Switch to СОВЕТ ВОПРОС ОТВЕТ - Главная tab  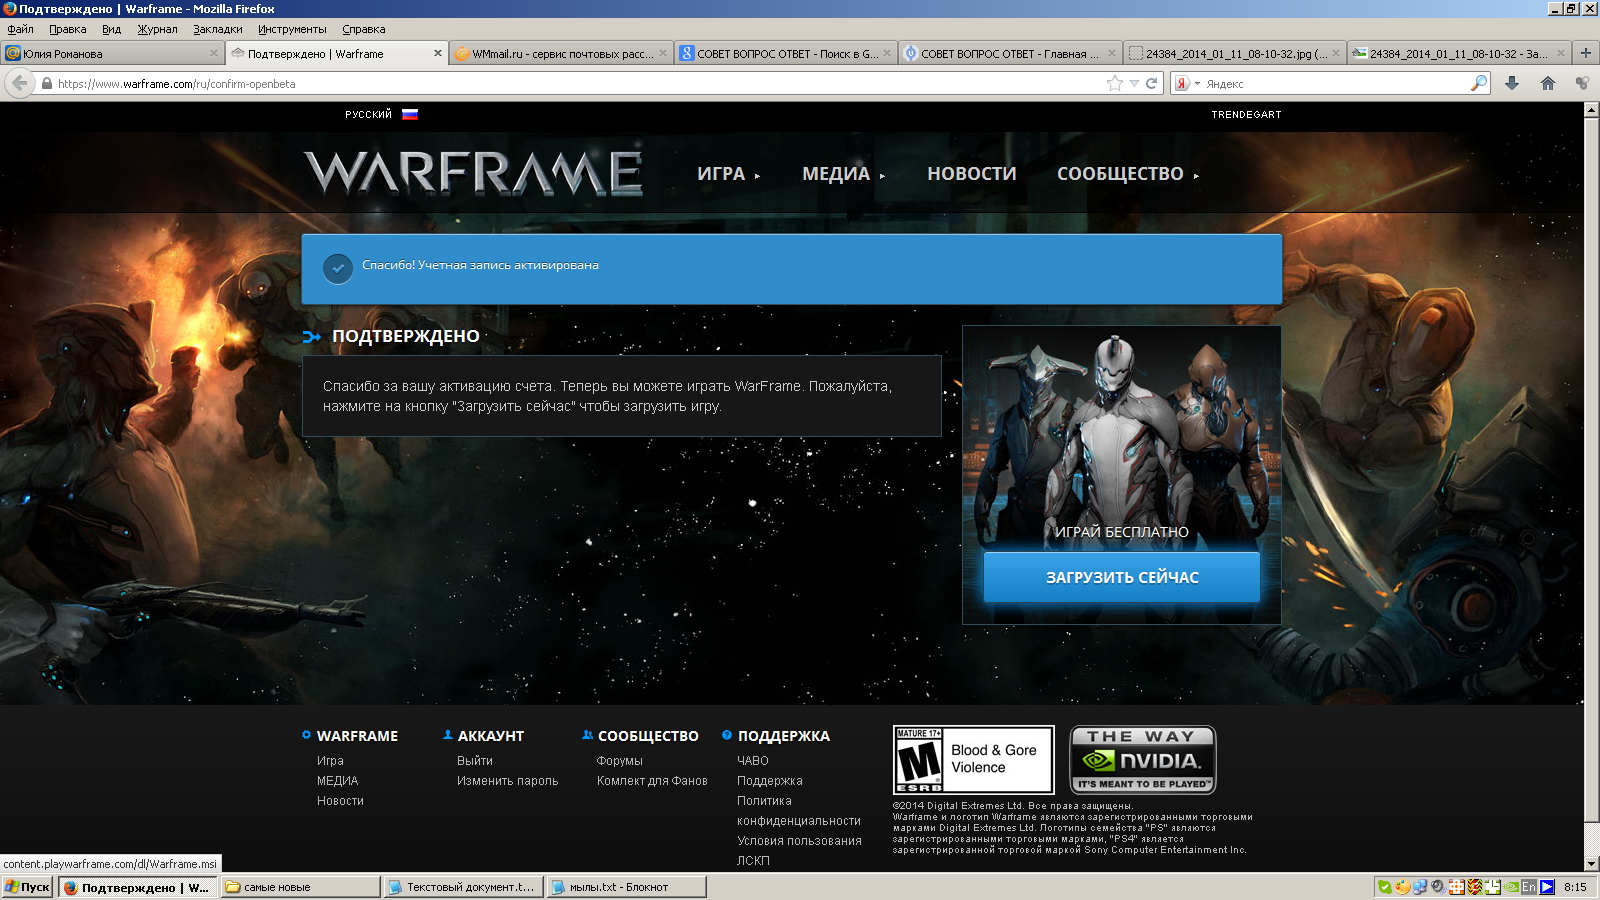1009,54
